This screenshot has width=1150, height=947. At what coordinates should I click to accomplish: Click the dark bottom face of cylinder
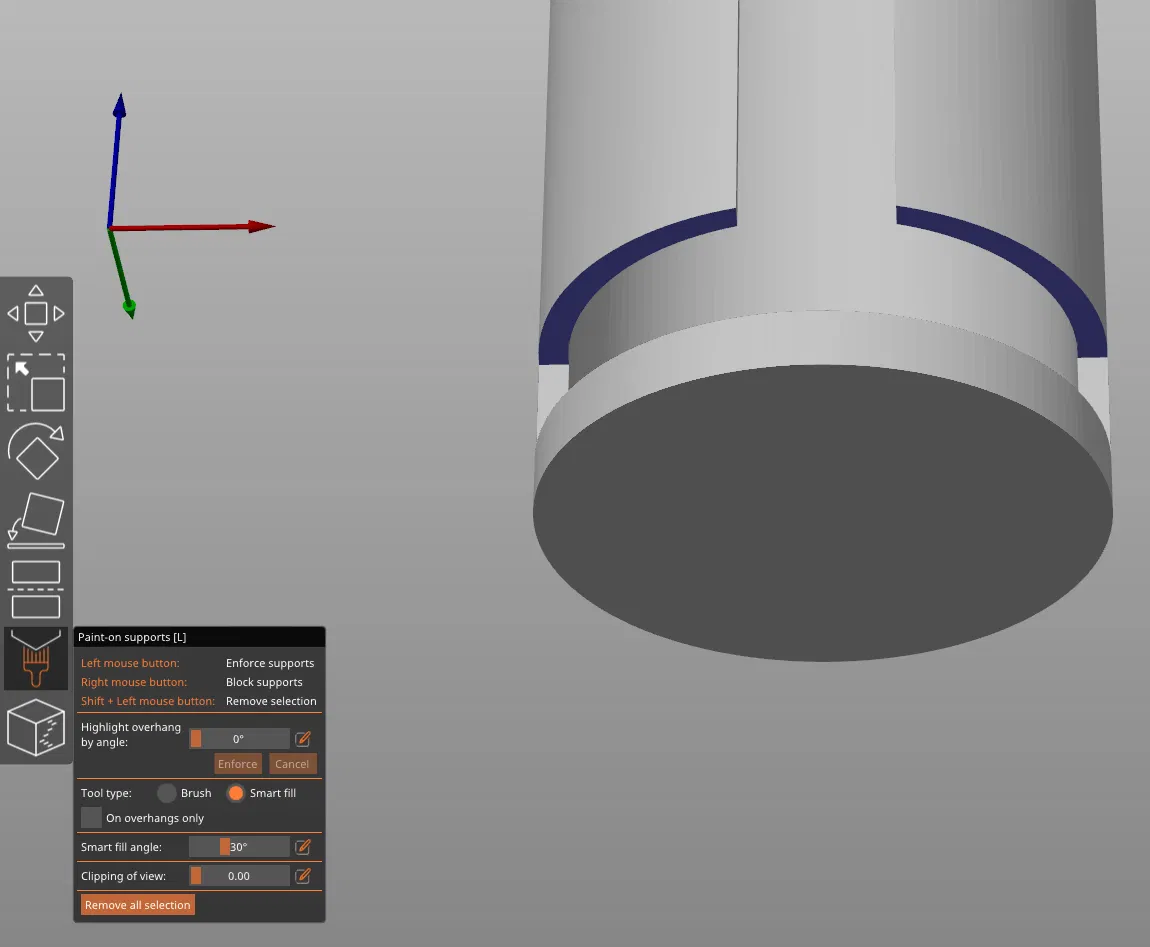(821, 513)
